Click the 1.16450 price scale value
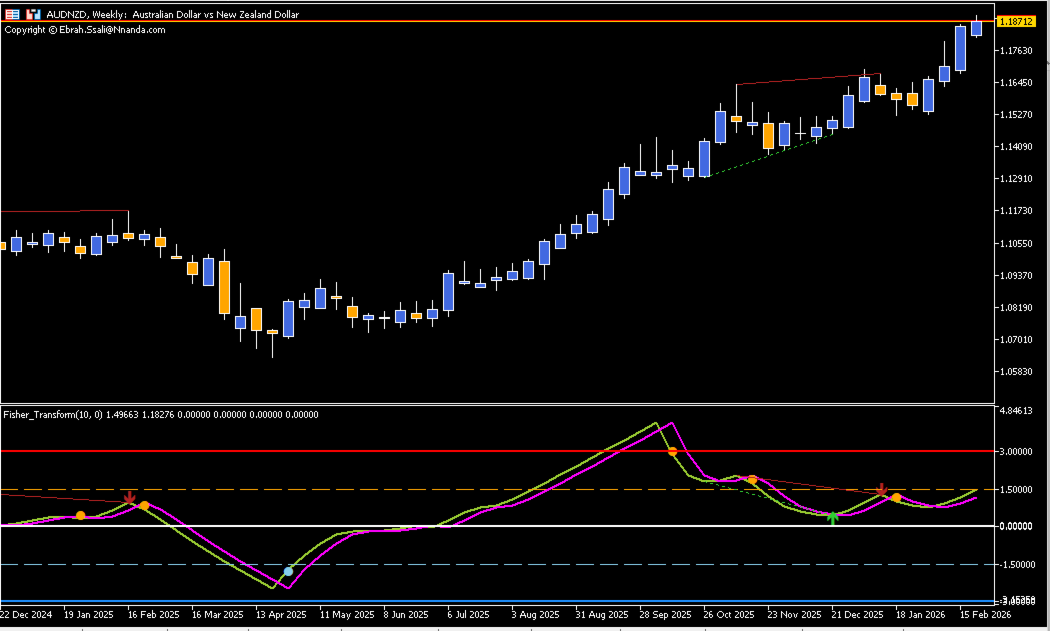 tap(1015, 83)
